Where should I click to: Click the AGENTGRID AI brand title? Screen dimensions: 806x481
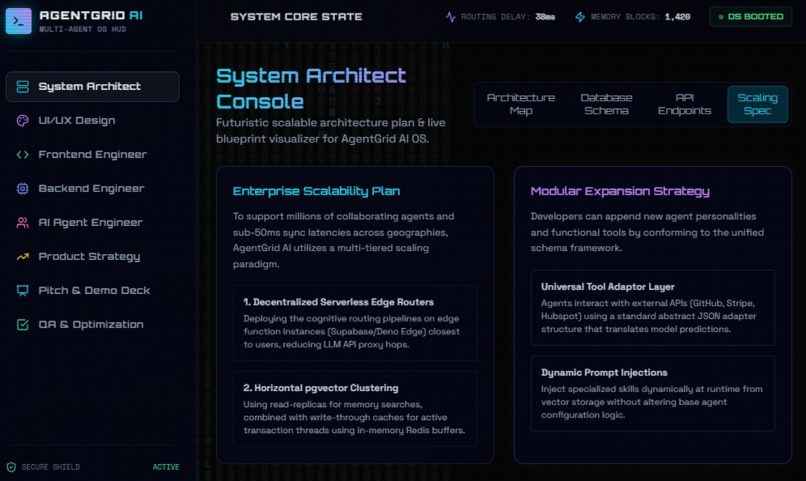(x=91, y=15)
